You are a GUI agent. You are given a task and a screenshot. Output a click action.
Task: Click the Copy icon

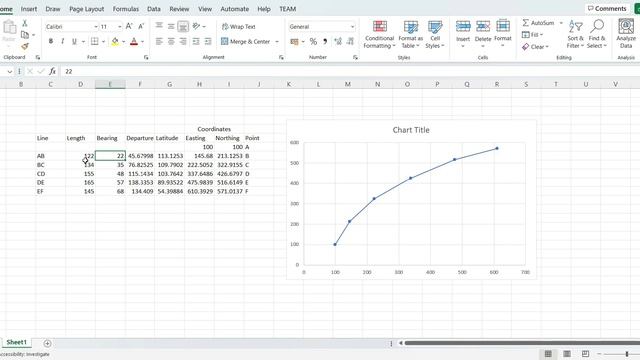(25, 35)
